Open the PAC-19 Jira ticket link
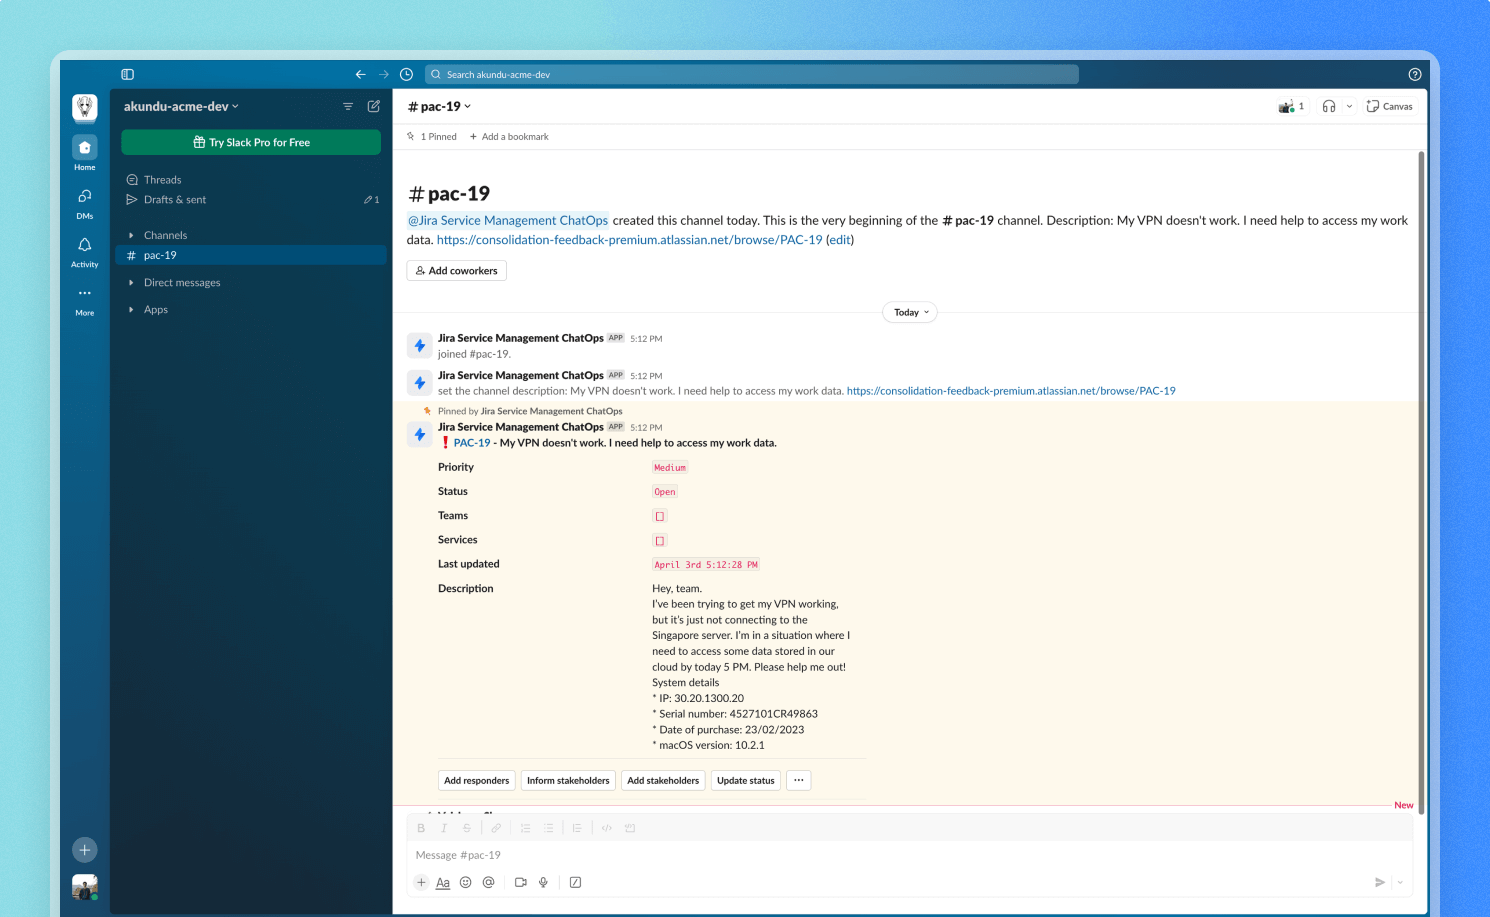The image size is (1490, 917). click(475, 442)
